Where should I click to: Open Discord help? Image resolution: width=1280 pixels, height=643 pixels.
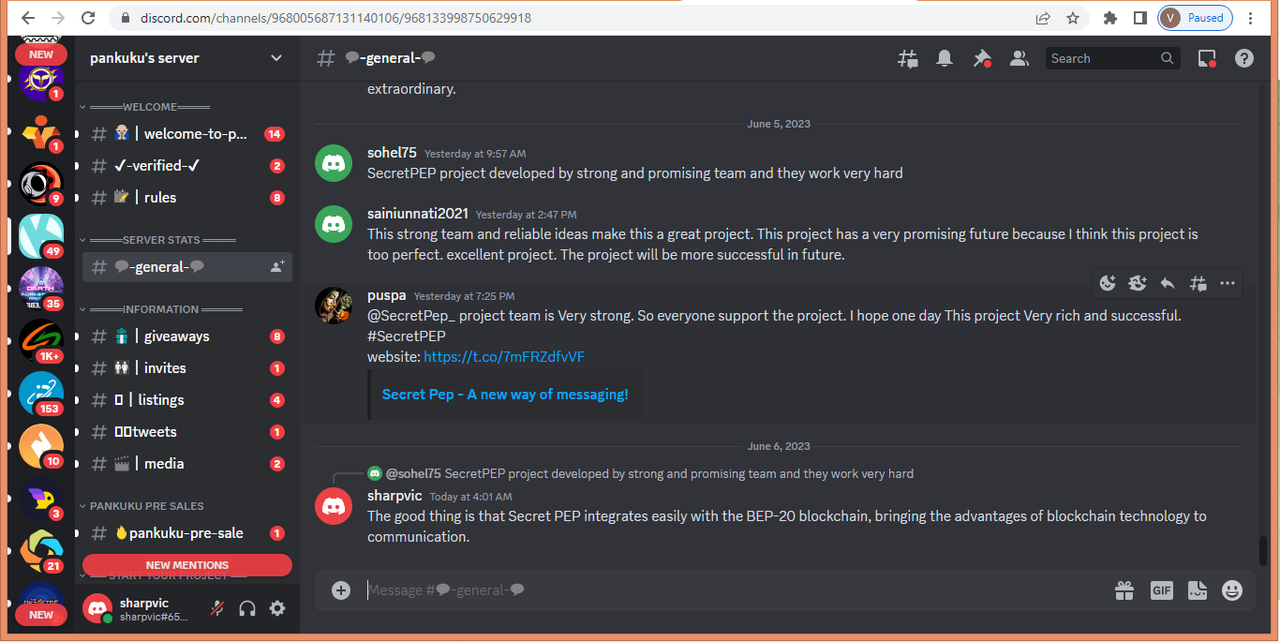[x=1244, y=59]
